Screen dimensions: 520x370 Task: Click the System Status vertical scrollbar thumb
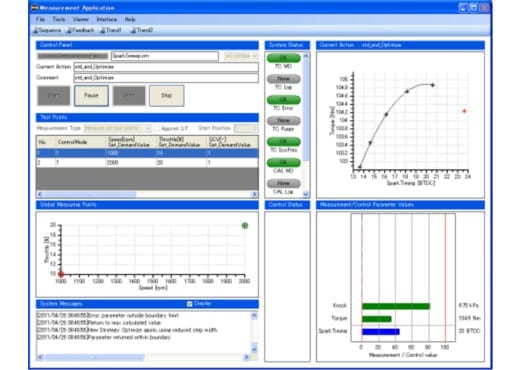[306, 110]
